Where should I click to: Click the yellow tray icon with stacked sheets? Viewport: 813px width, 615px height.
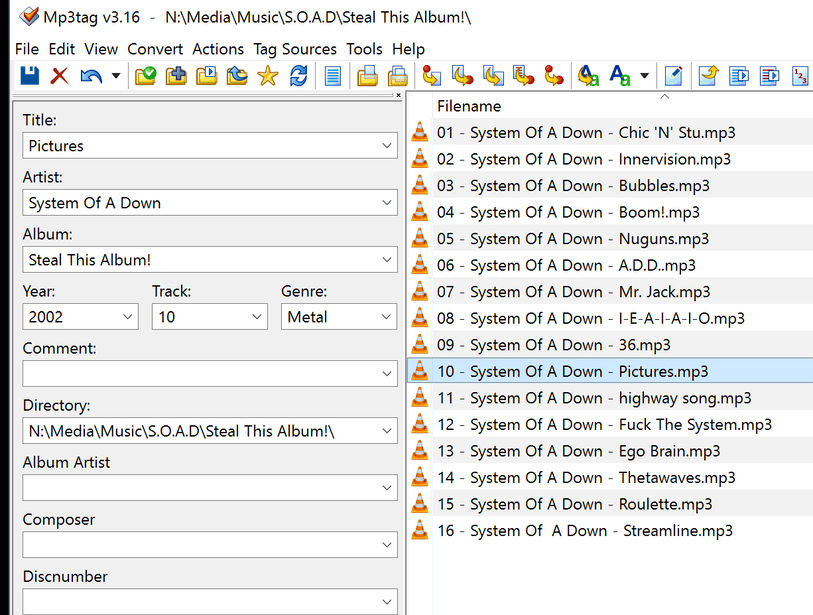[398, 76]
